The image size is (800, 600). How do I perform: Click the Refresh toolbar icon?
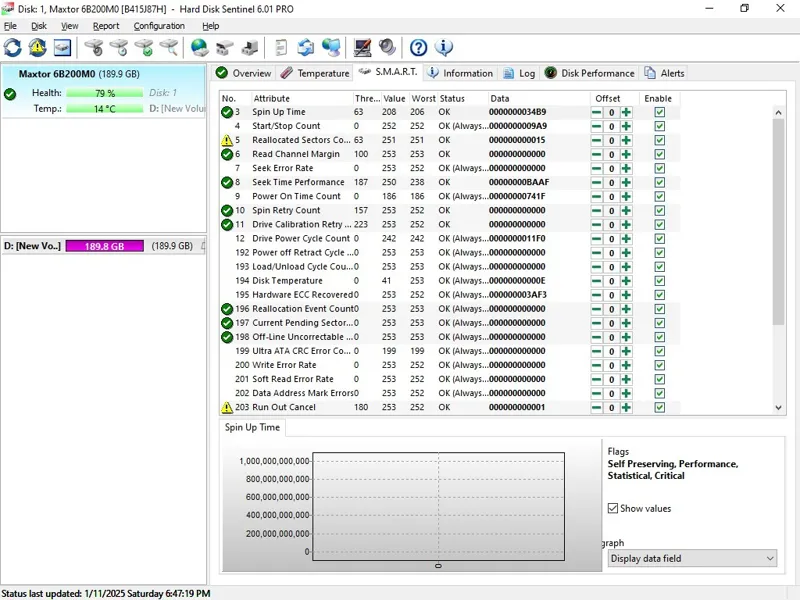[x=12, y=47]
